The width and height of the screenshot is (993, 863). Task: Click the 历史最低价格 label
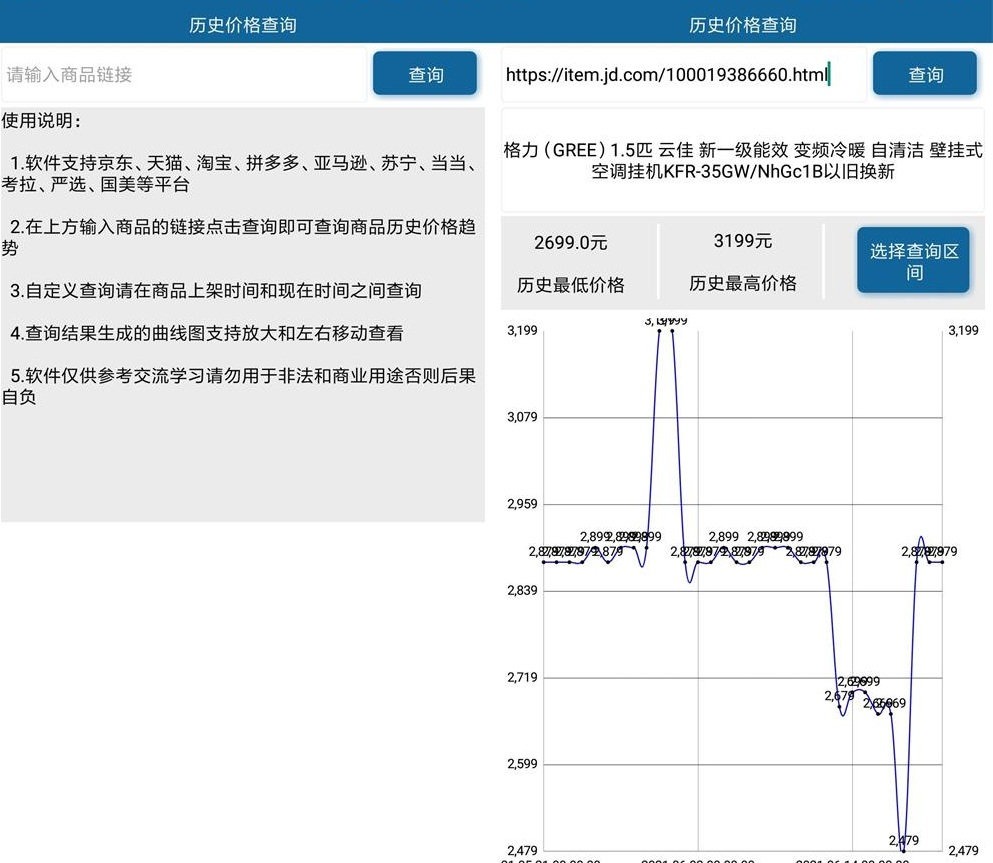571,285
